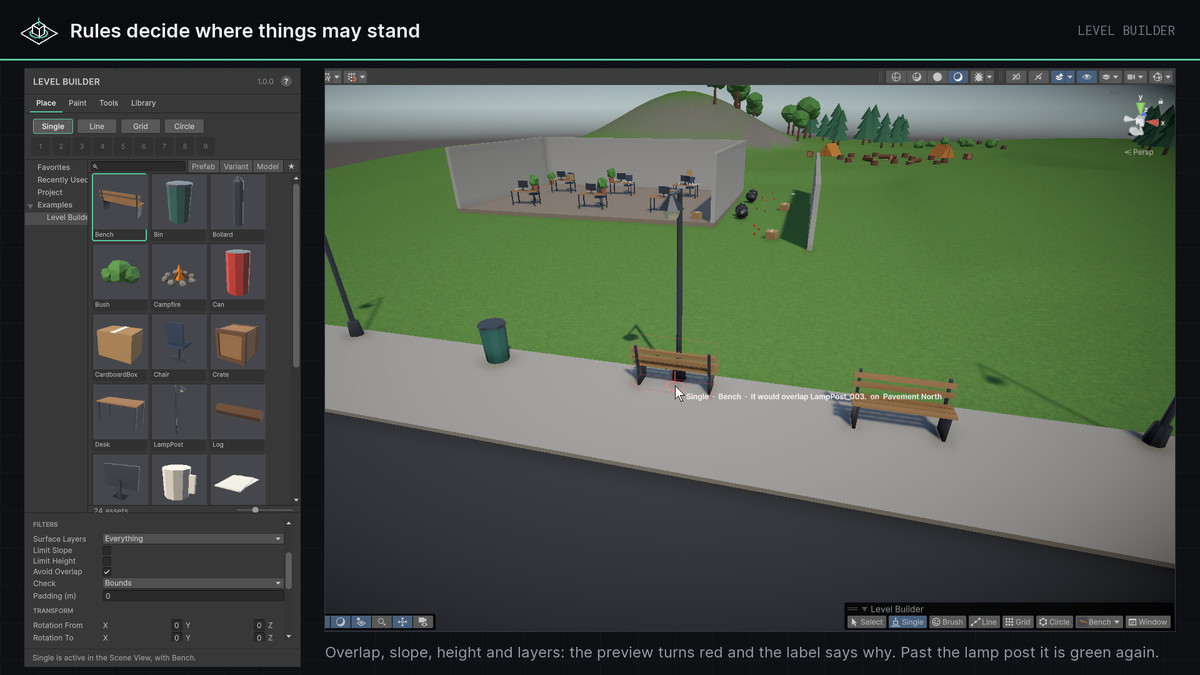Open the Bench asset dropdown in overlay
The image size is (1200, 675).
click(1099, 622)
